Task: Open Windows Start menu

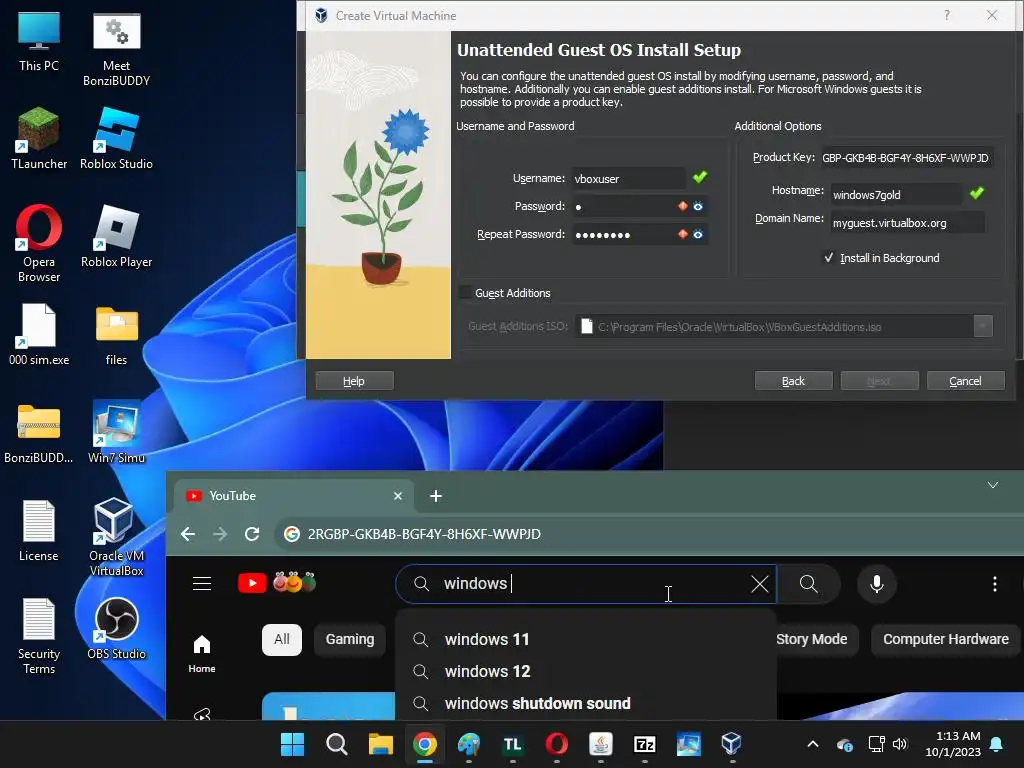Action: (292, 744)
